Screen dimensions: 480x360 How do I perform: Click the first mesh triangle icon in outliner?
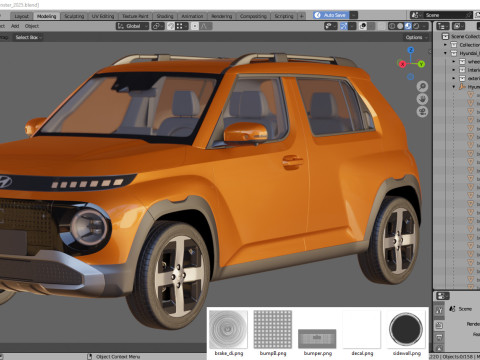tap(471, 95)
